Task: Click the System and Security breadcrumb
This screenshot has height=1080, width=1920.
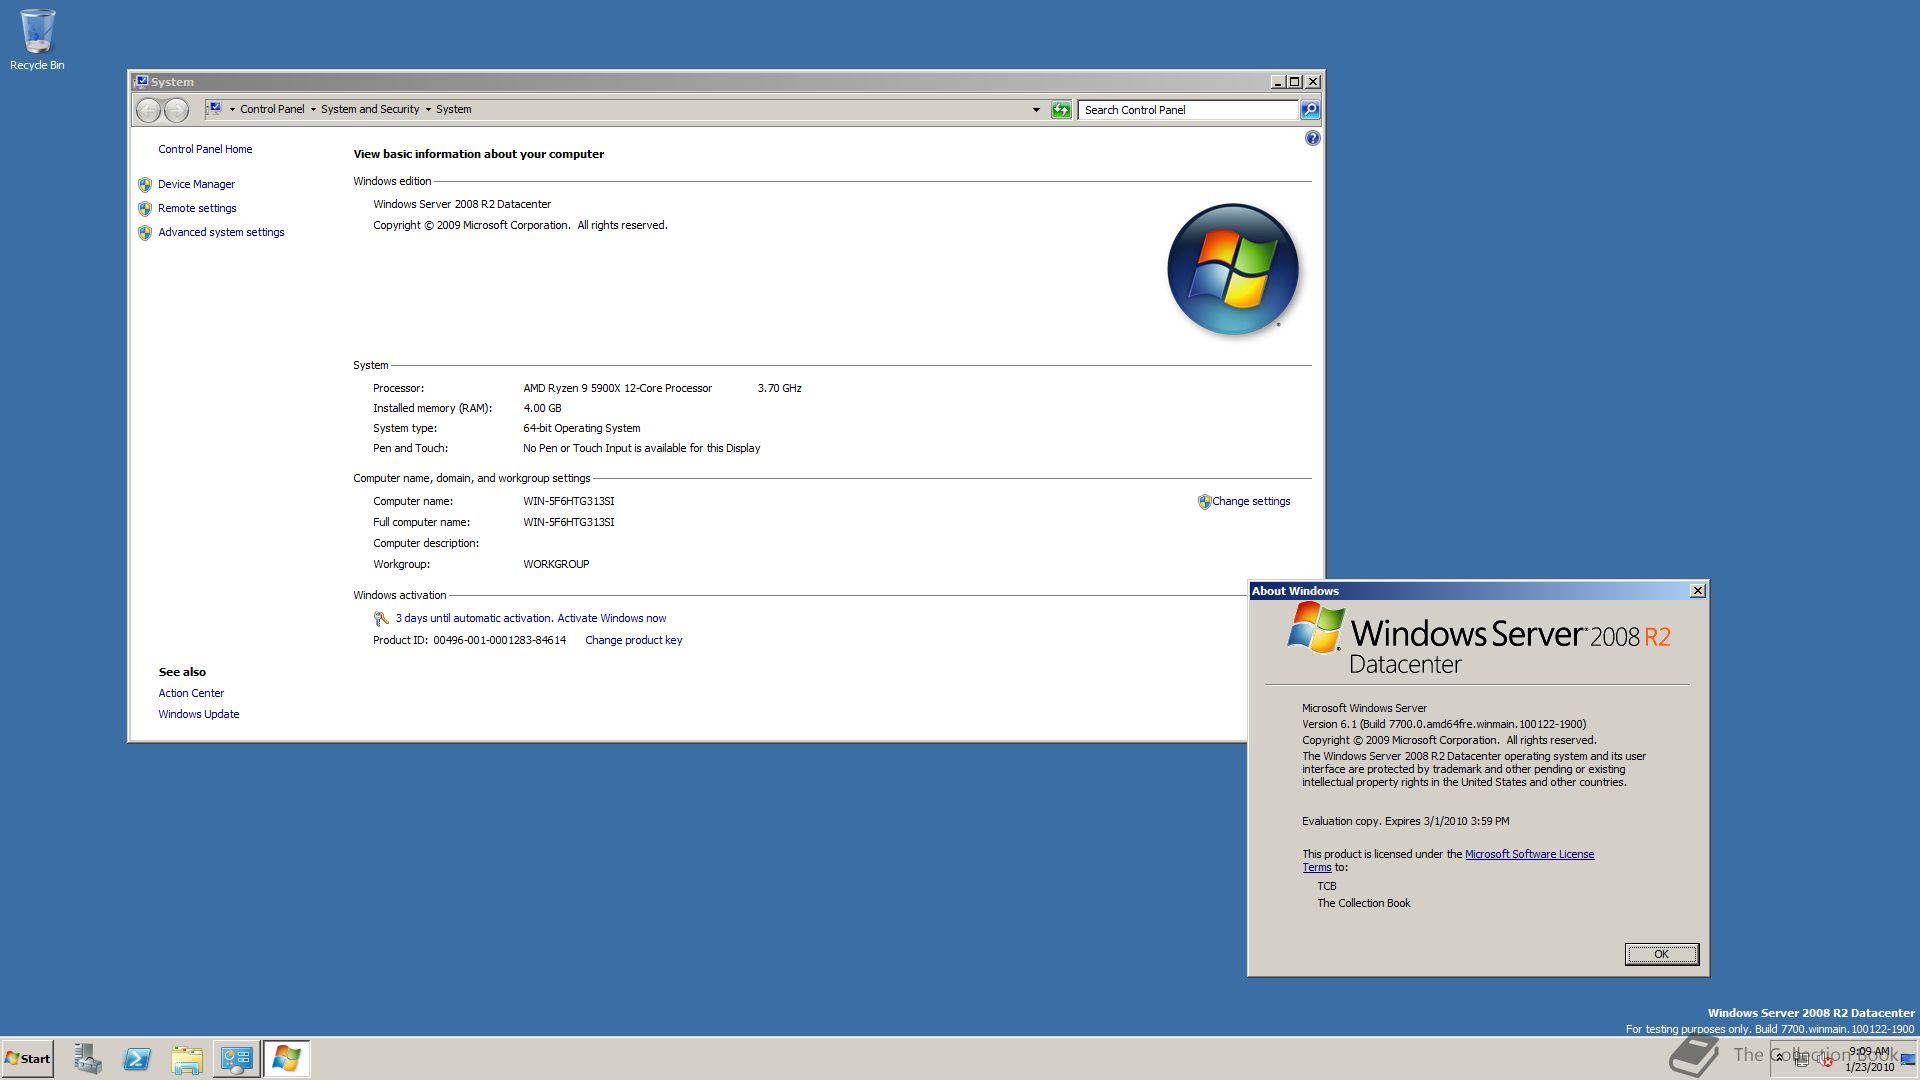Action: [370, 110]
